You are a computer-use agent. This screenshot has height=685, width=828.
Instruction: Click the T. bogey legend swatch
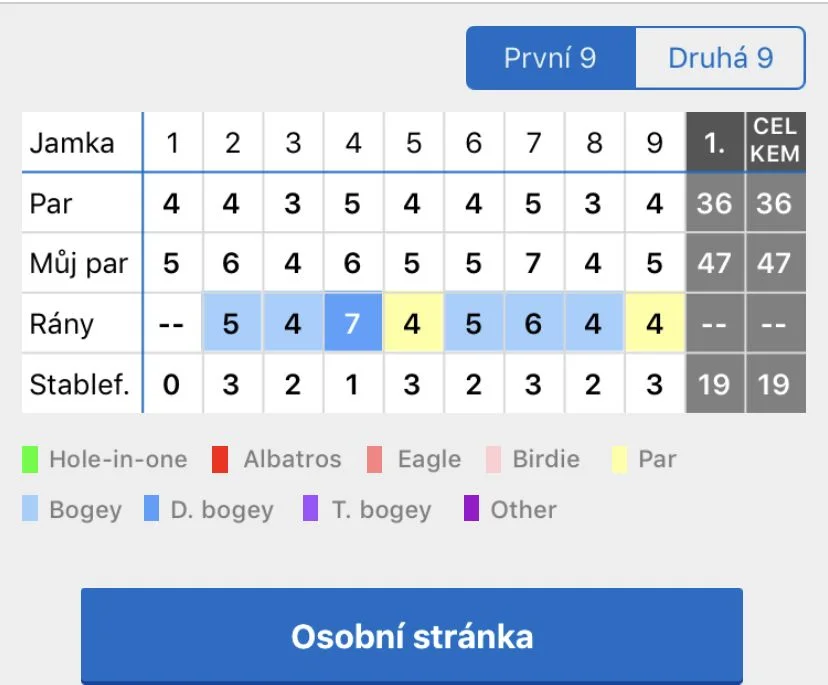coord(310,508)
